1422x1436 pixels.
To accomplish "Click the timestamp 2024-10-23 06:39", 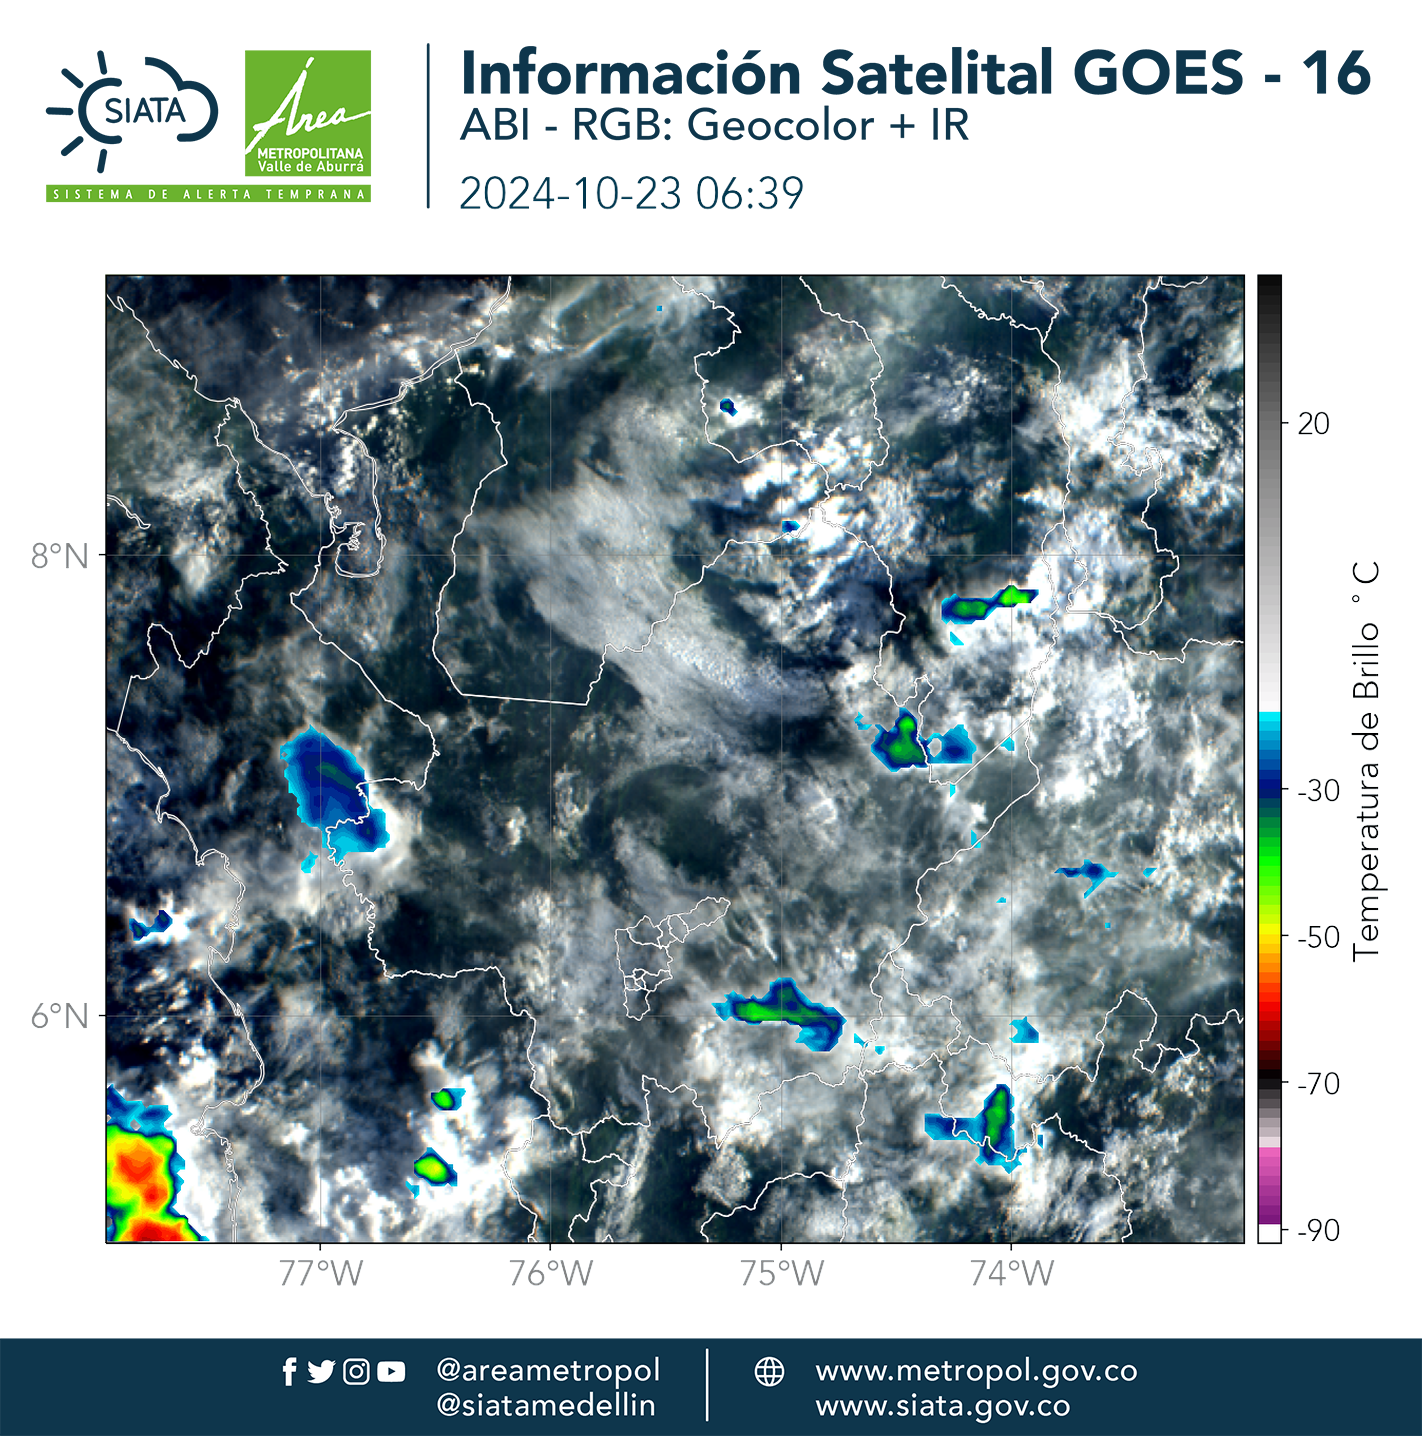I will [x=631, y=194].
